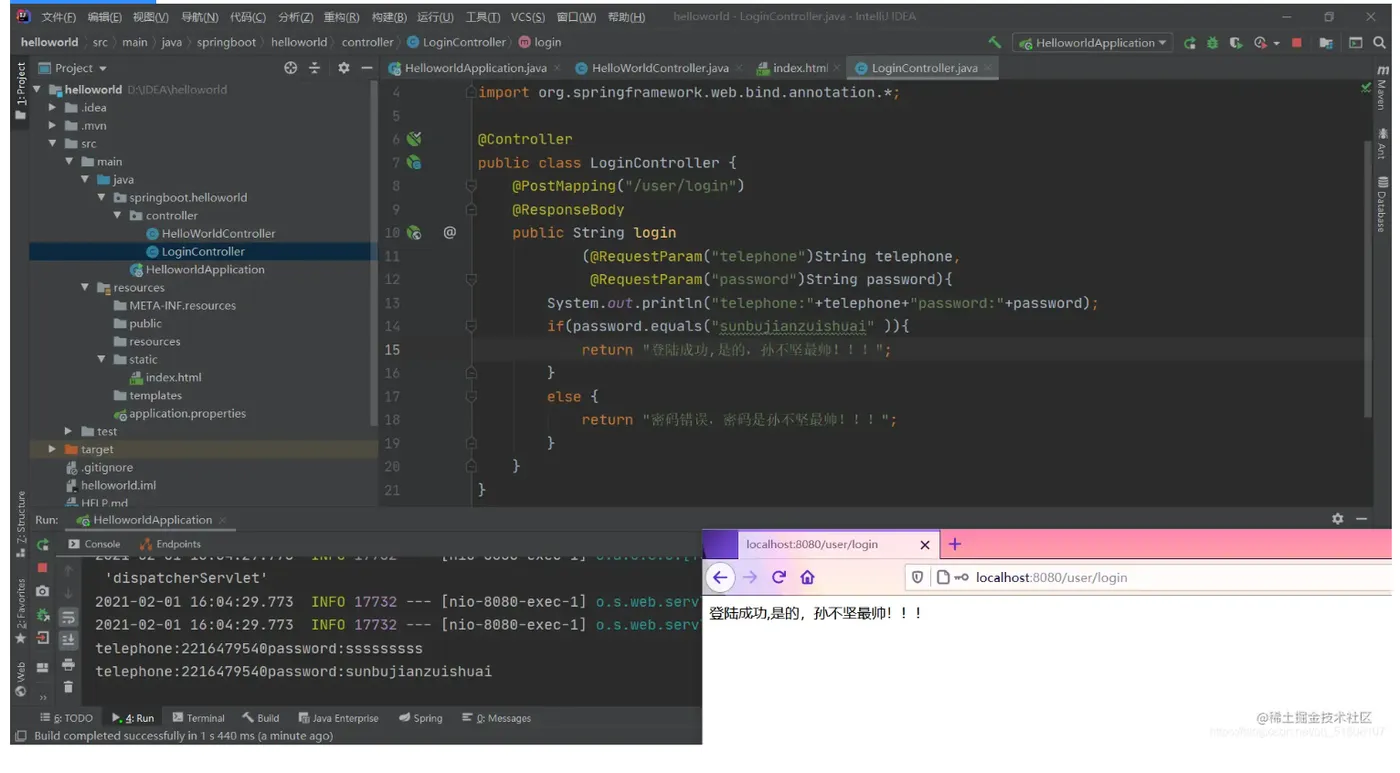Click the Spring gutter icon beside line 6

tap(414, 139)
